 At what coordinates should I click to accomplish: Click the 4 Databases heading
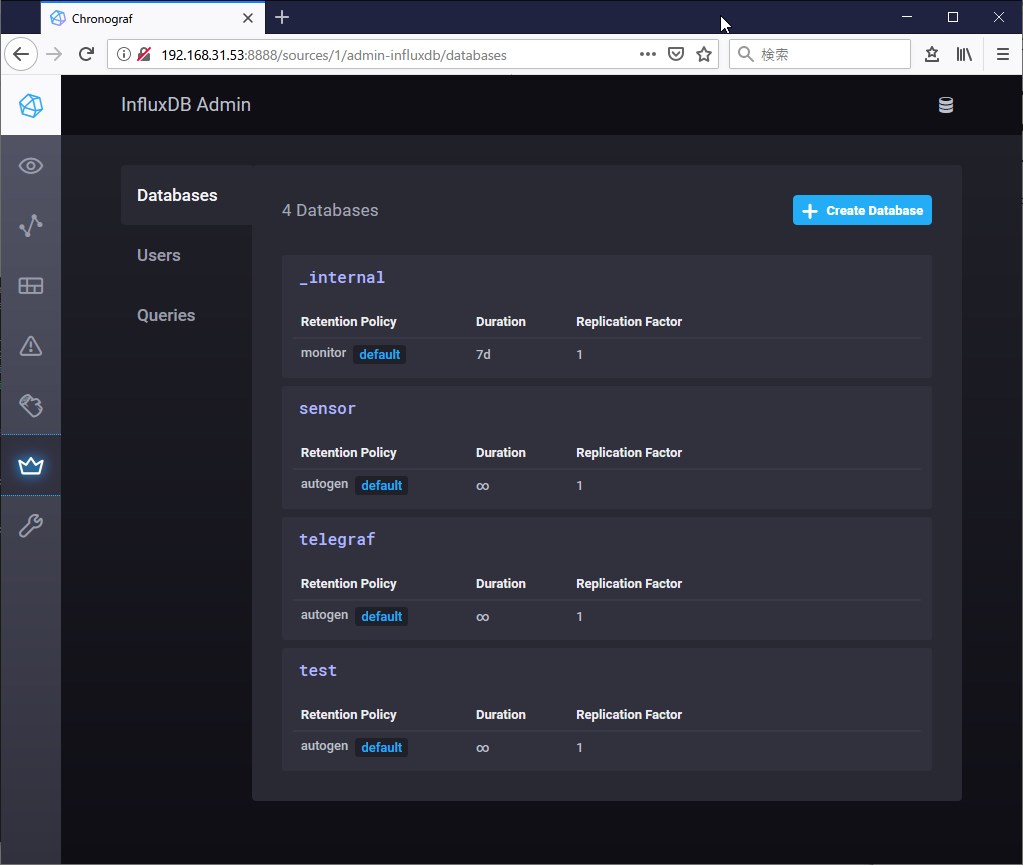330,210
